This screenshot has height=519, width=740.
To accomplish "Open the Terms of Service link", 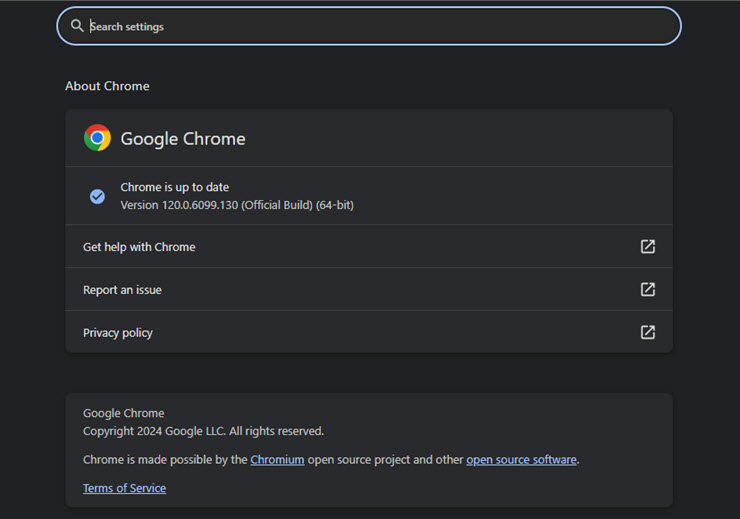I will tap(125, 488).
